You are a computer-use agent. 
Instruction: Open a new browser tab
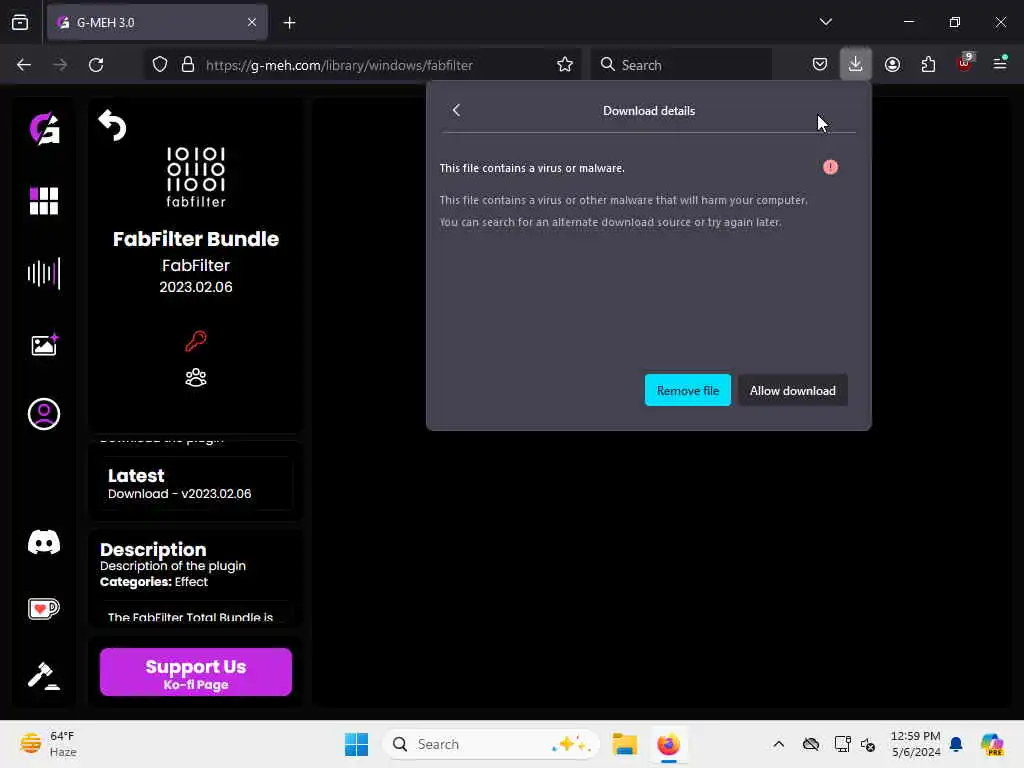click(x=289, y=23)
